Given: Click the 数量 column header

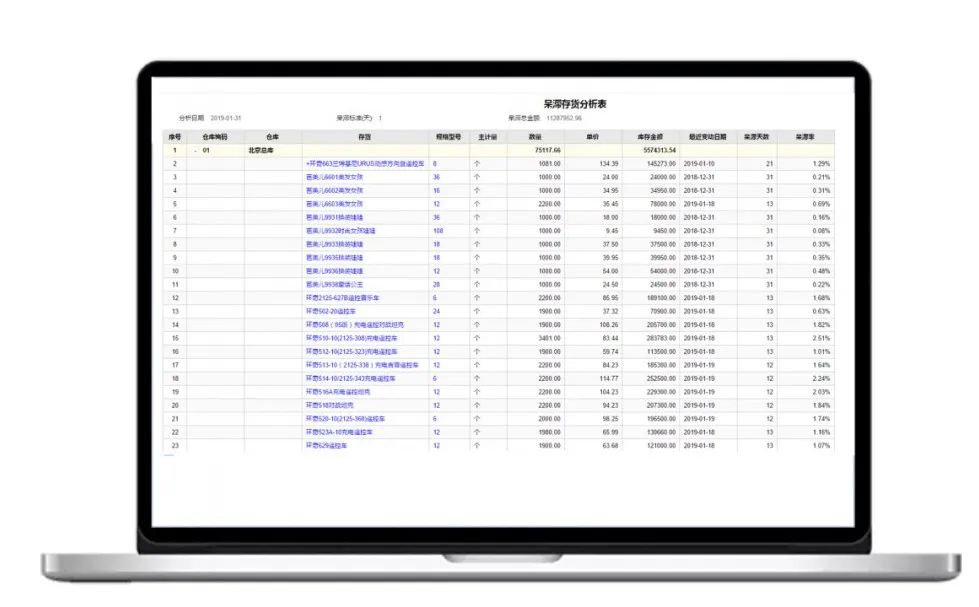Looking at the screenshot, I should point(536,137).
